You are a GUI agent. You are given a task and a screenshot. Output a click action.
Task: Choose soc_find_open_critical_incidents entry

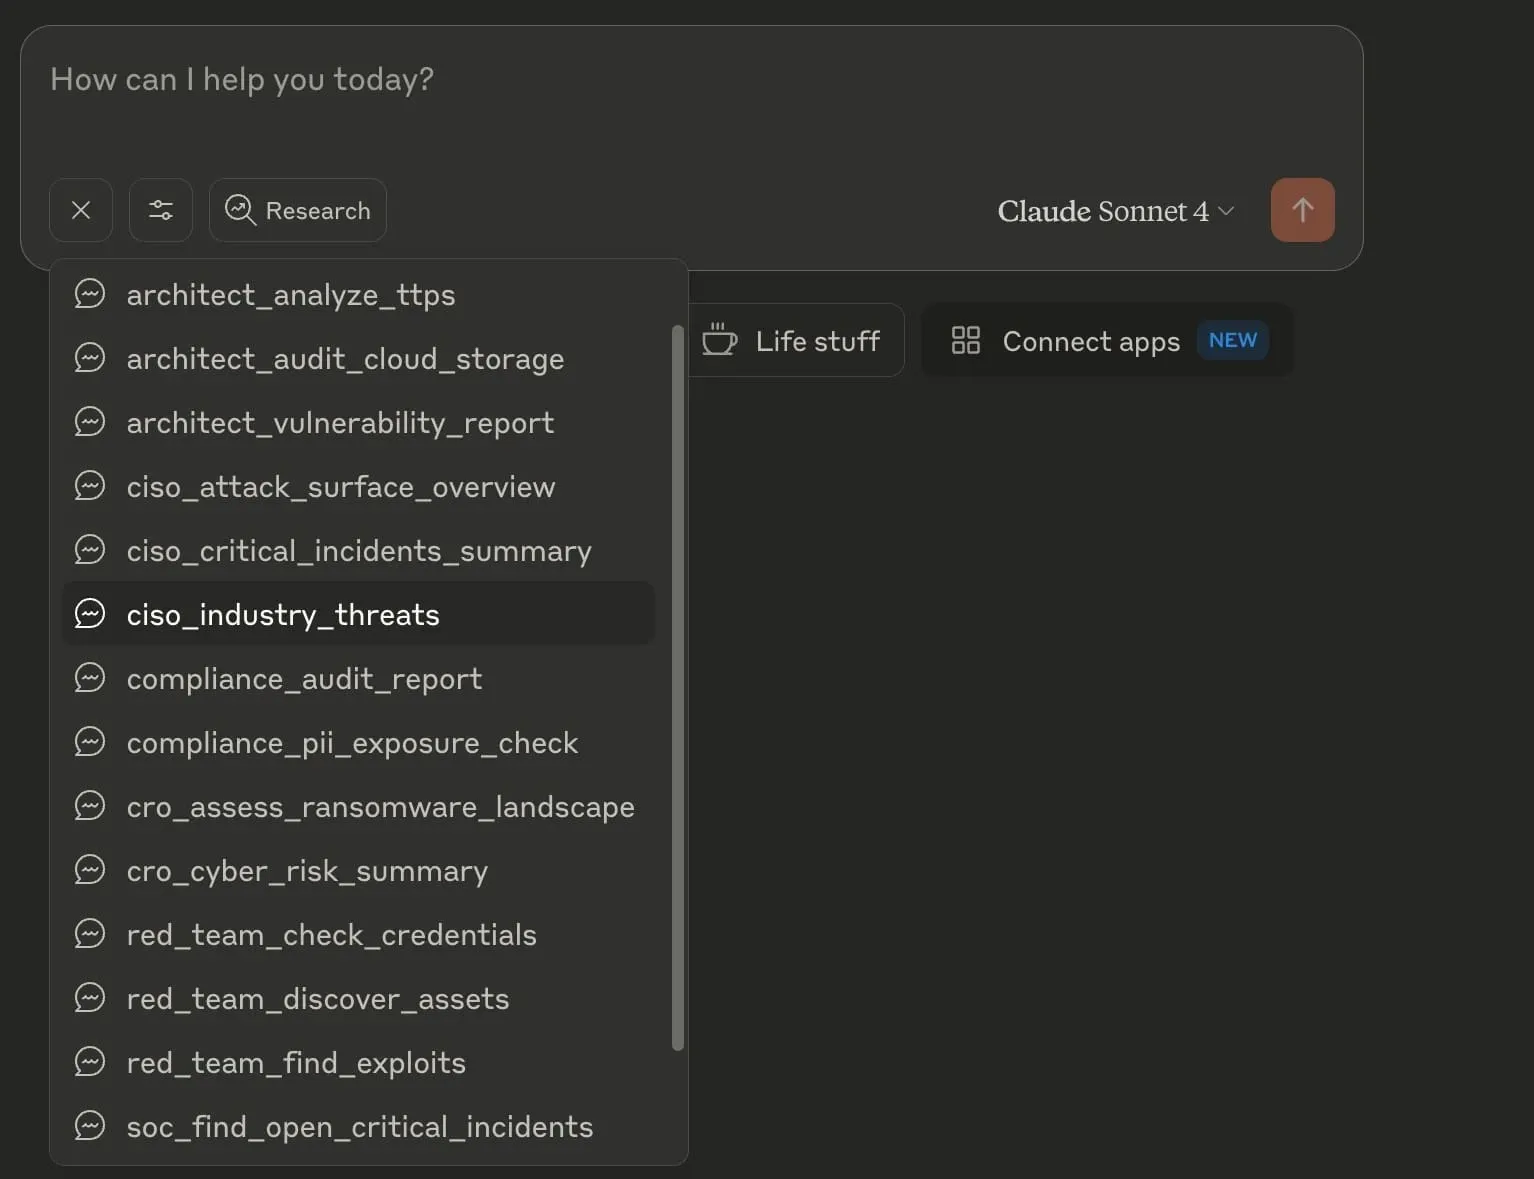[359, 1126]
